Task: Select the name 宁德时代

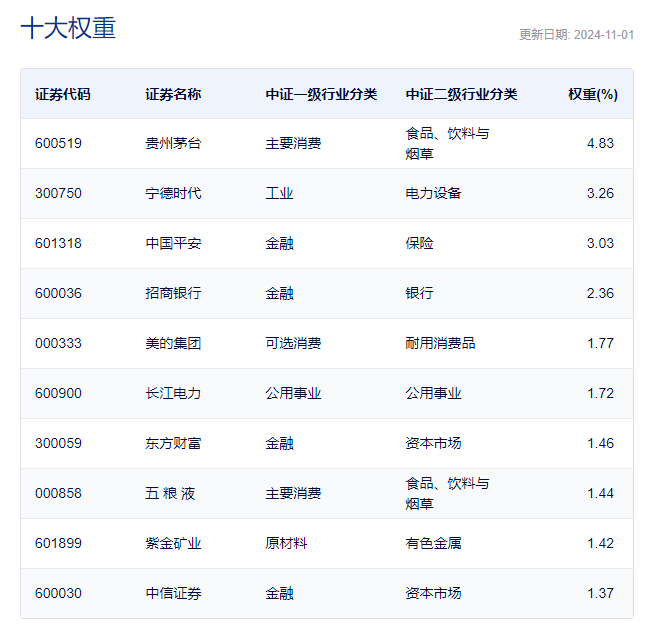Action: pos(173,193)
